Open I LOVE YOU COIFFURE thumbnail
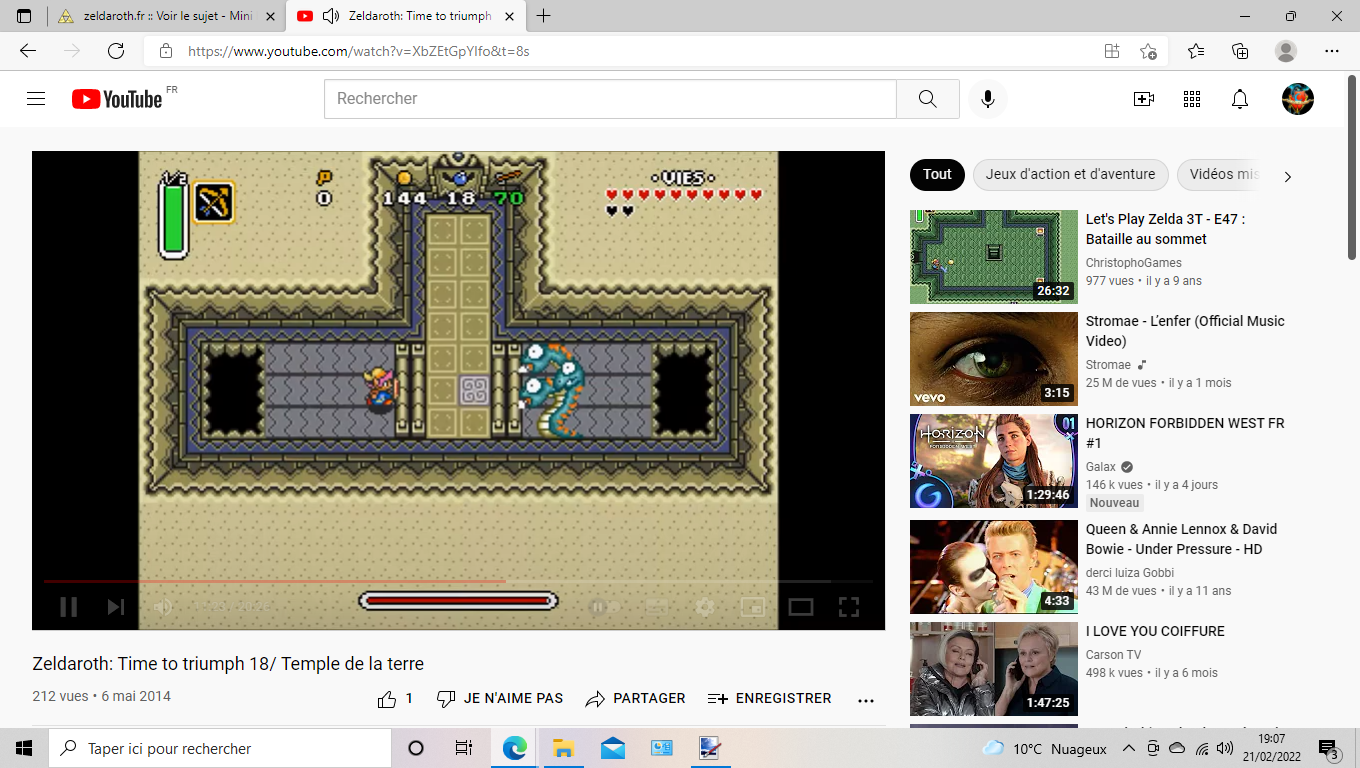The height and width of the screenshot is (768, 1360). coord(994,669)
